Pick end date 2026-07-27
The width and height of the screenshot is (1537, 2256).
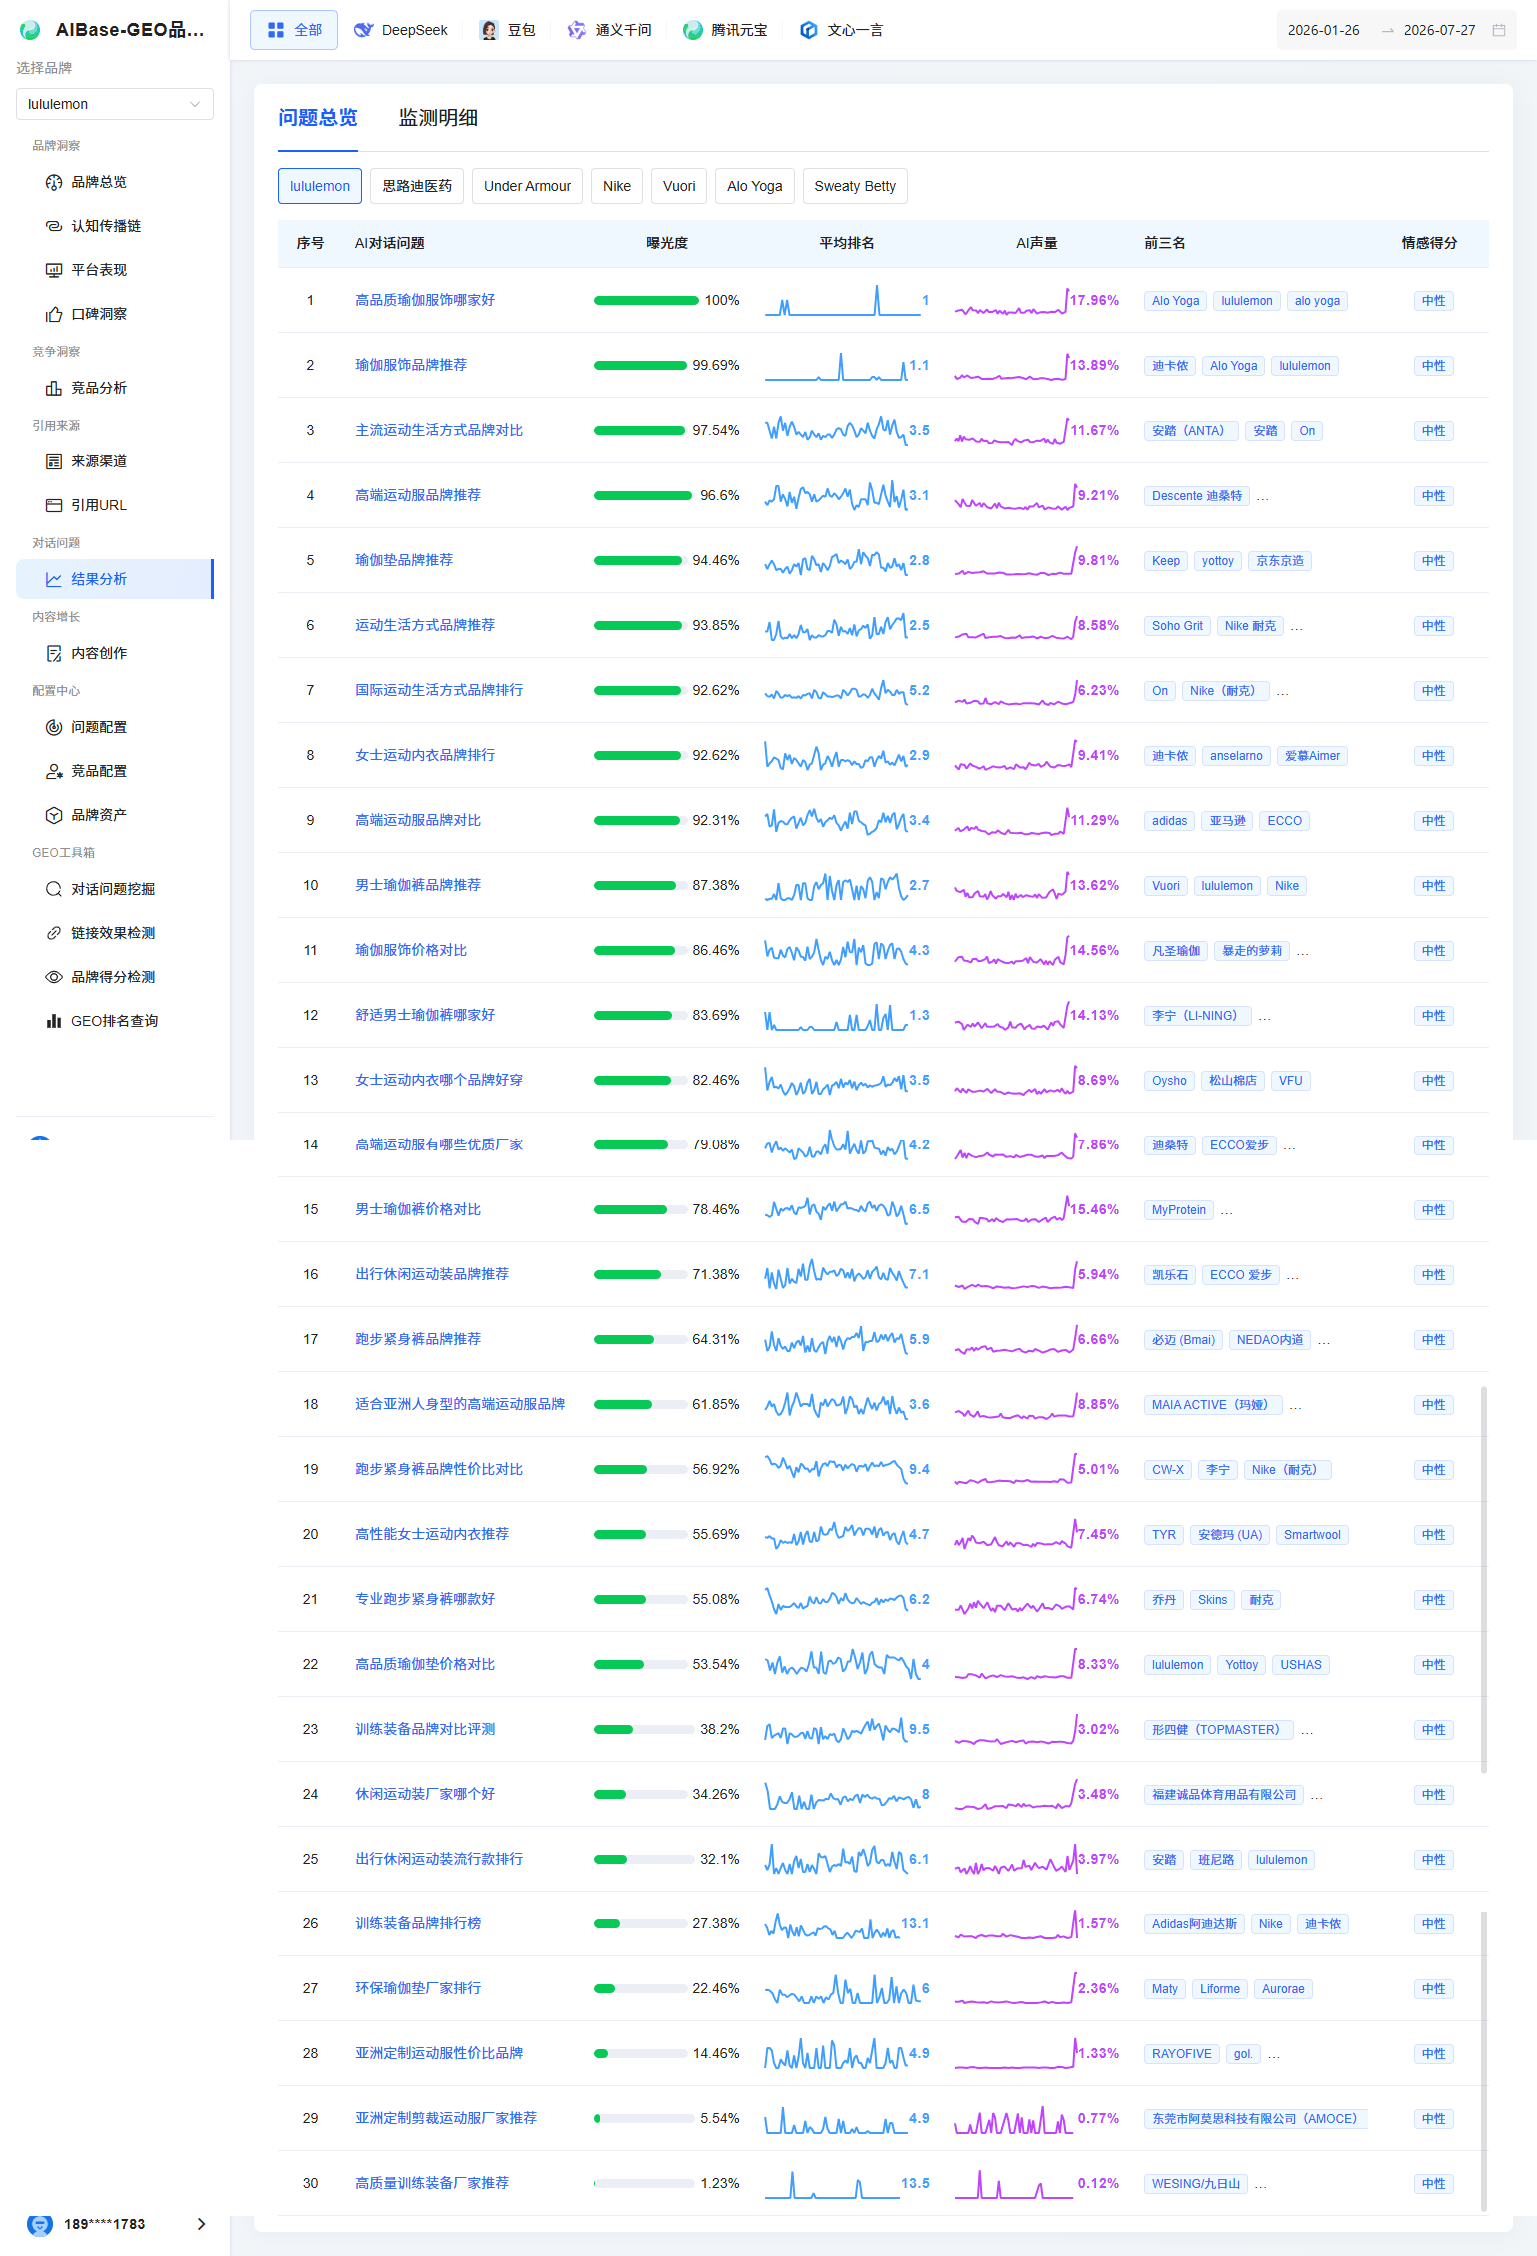[1440, 30]
